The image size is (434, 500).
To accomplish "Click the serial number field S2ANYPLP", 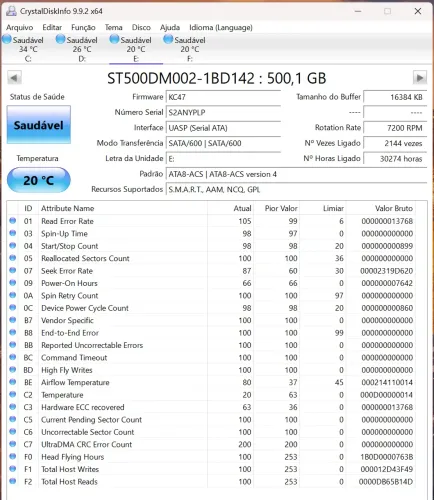I will 223,112.
